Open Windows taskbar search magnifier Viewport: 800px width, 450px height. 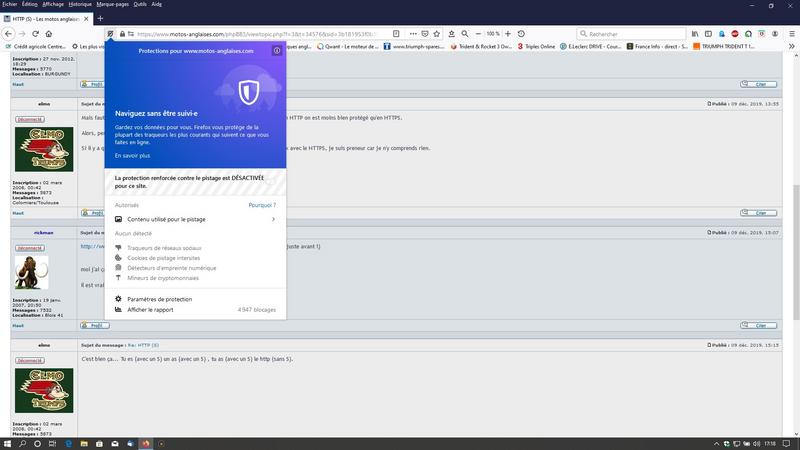(x=22, y=444)
